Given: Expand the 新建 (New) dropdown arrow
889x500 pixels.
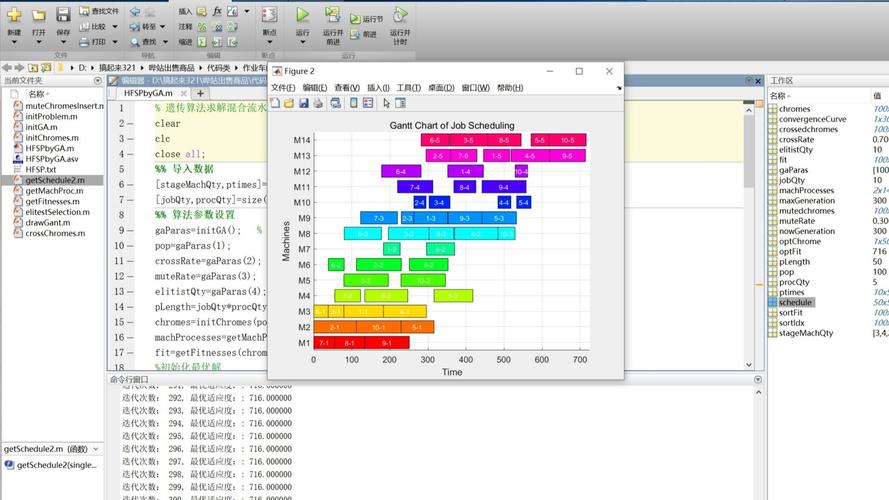Looking at the screenshot, I should click(14, 43).
